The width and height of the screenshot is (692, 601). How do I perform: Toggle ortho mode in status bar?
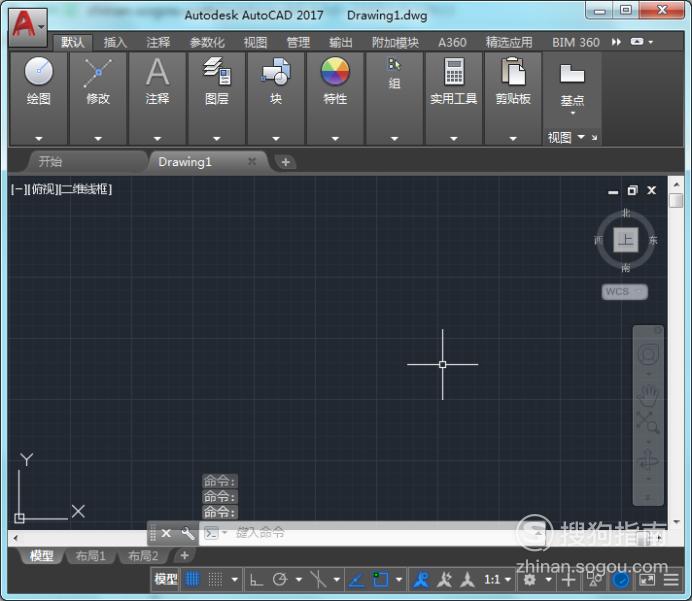[256, 579]
